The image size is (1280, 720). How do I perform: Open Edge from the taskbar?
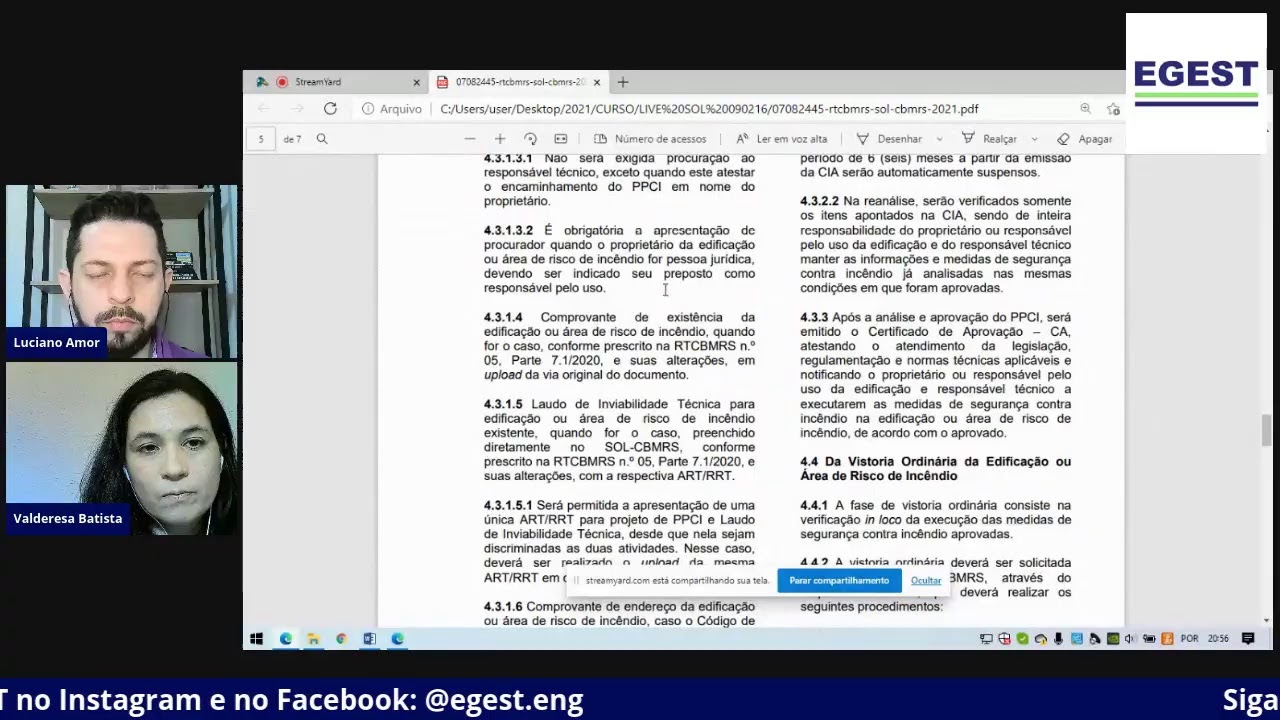(x=286, y=639)
